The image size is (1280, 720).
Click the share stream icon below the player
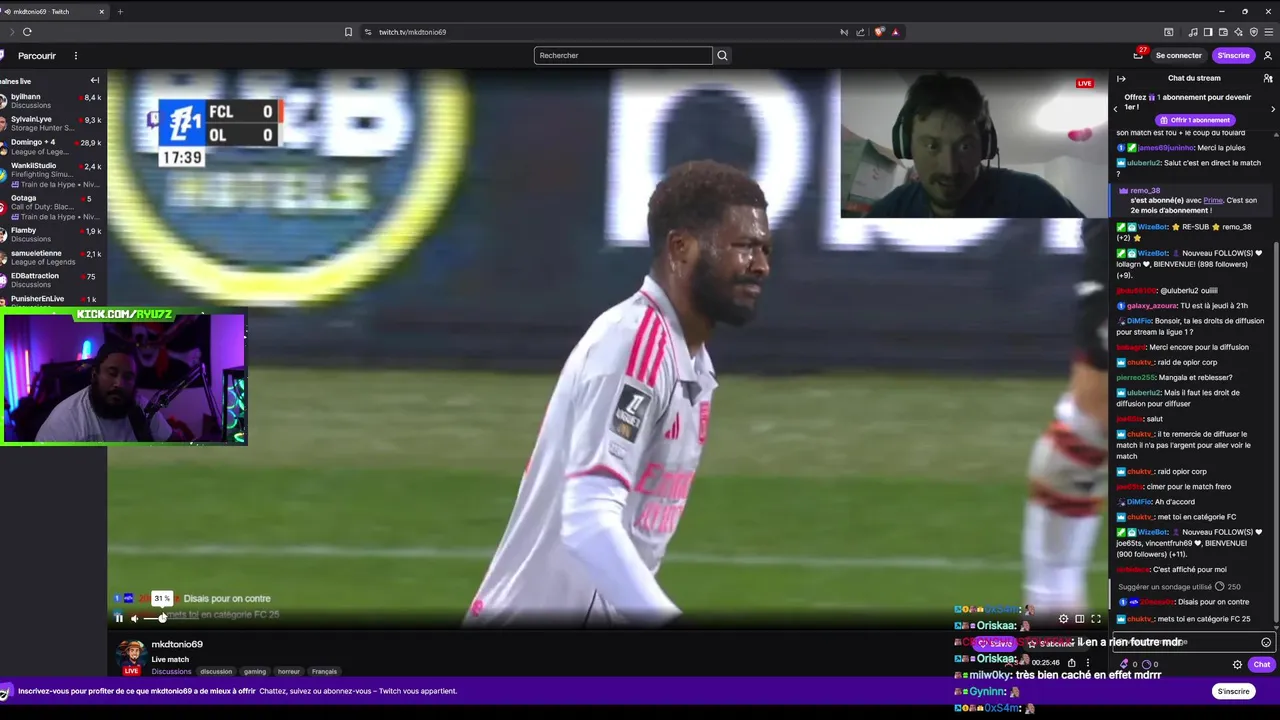point(1071,663)
